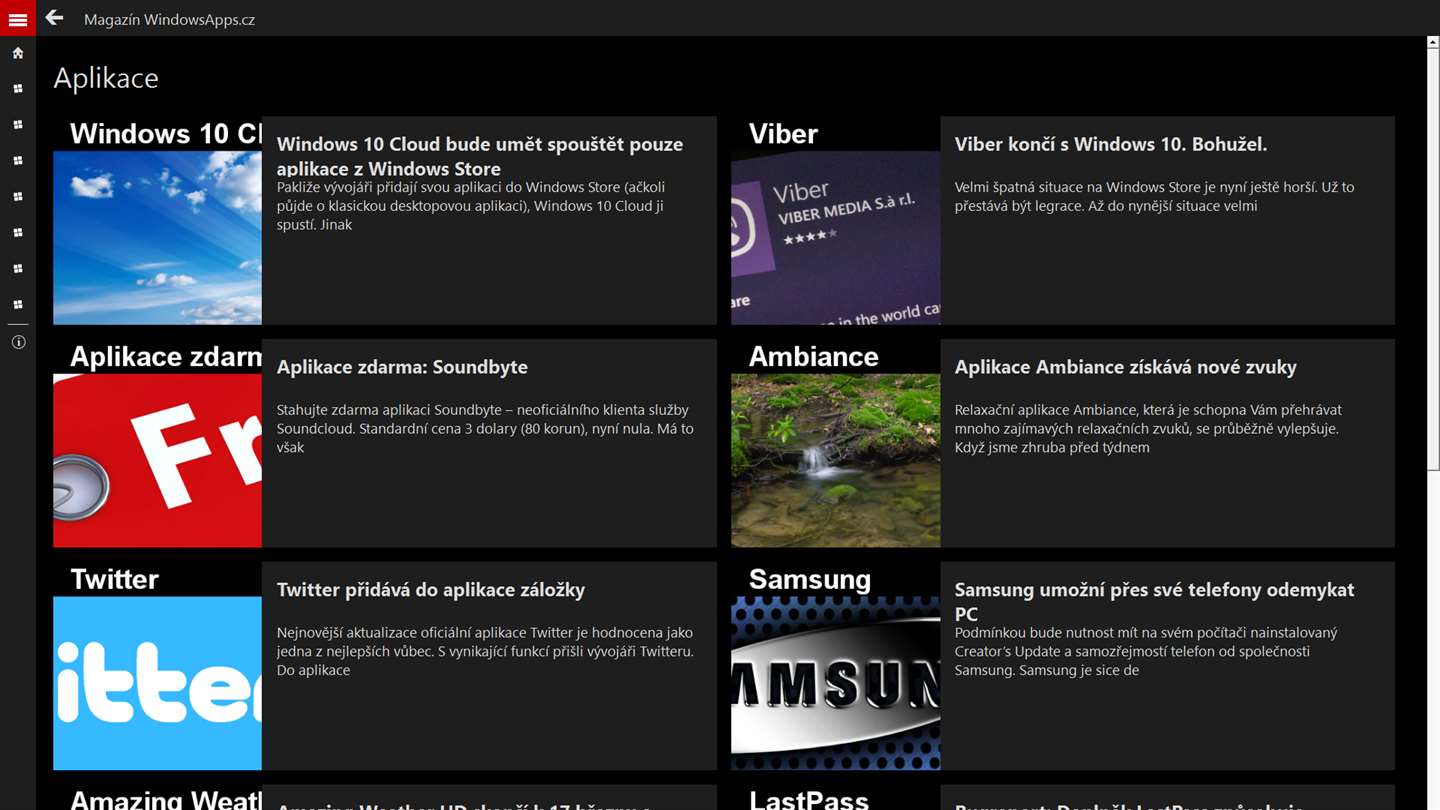Select the 'Velmi špatná situace na Windows Store' excerpt
This screenshot has height=810, width=1440.
coord(1154,196)
